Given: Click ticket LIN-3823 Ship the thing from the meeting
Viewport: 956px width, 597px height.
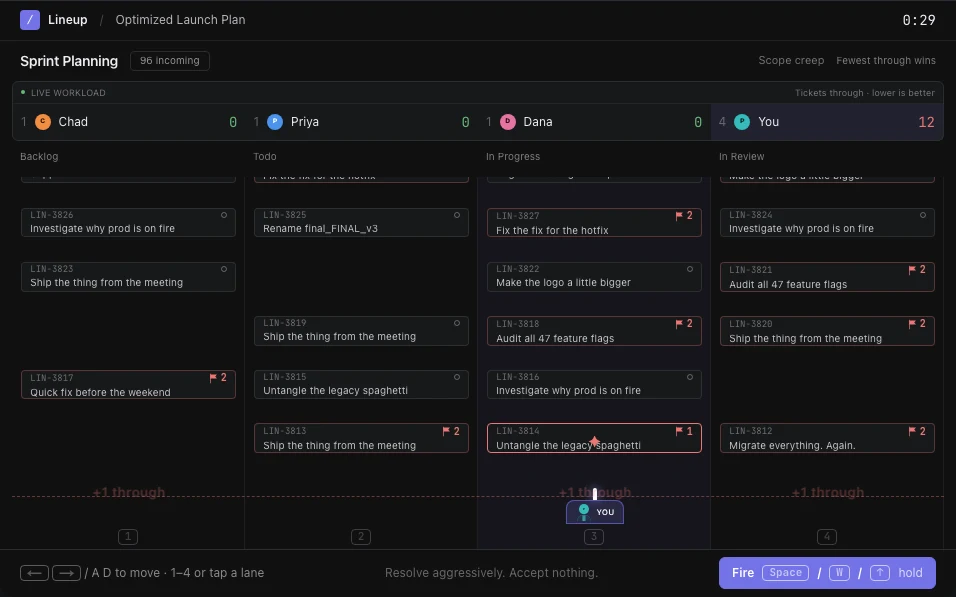Looking at the screenshot, I should point(128,277).
